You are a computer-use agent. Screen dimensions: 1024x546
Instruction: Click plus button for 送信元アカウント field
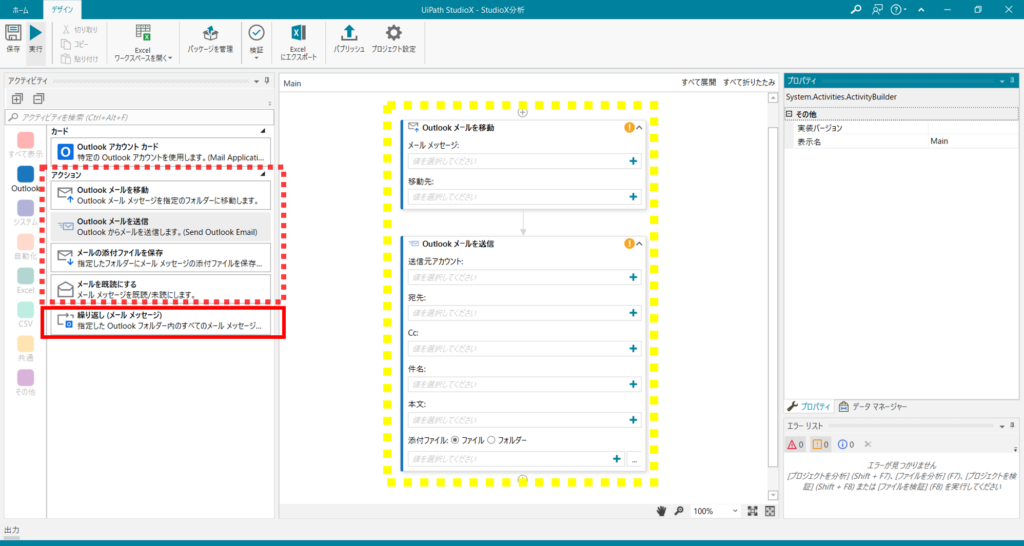633,277
